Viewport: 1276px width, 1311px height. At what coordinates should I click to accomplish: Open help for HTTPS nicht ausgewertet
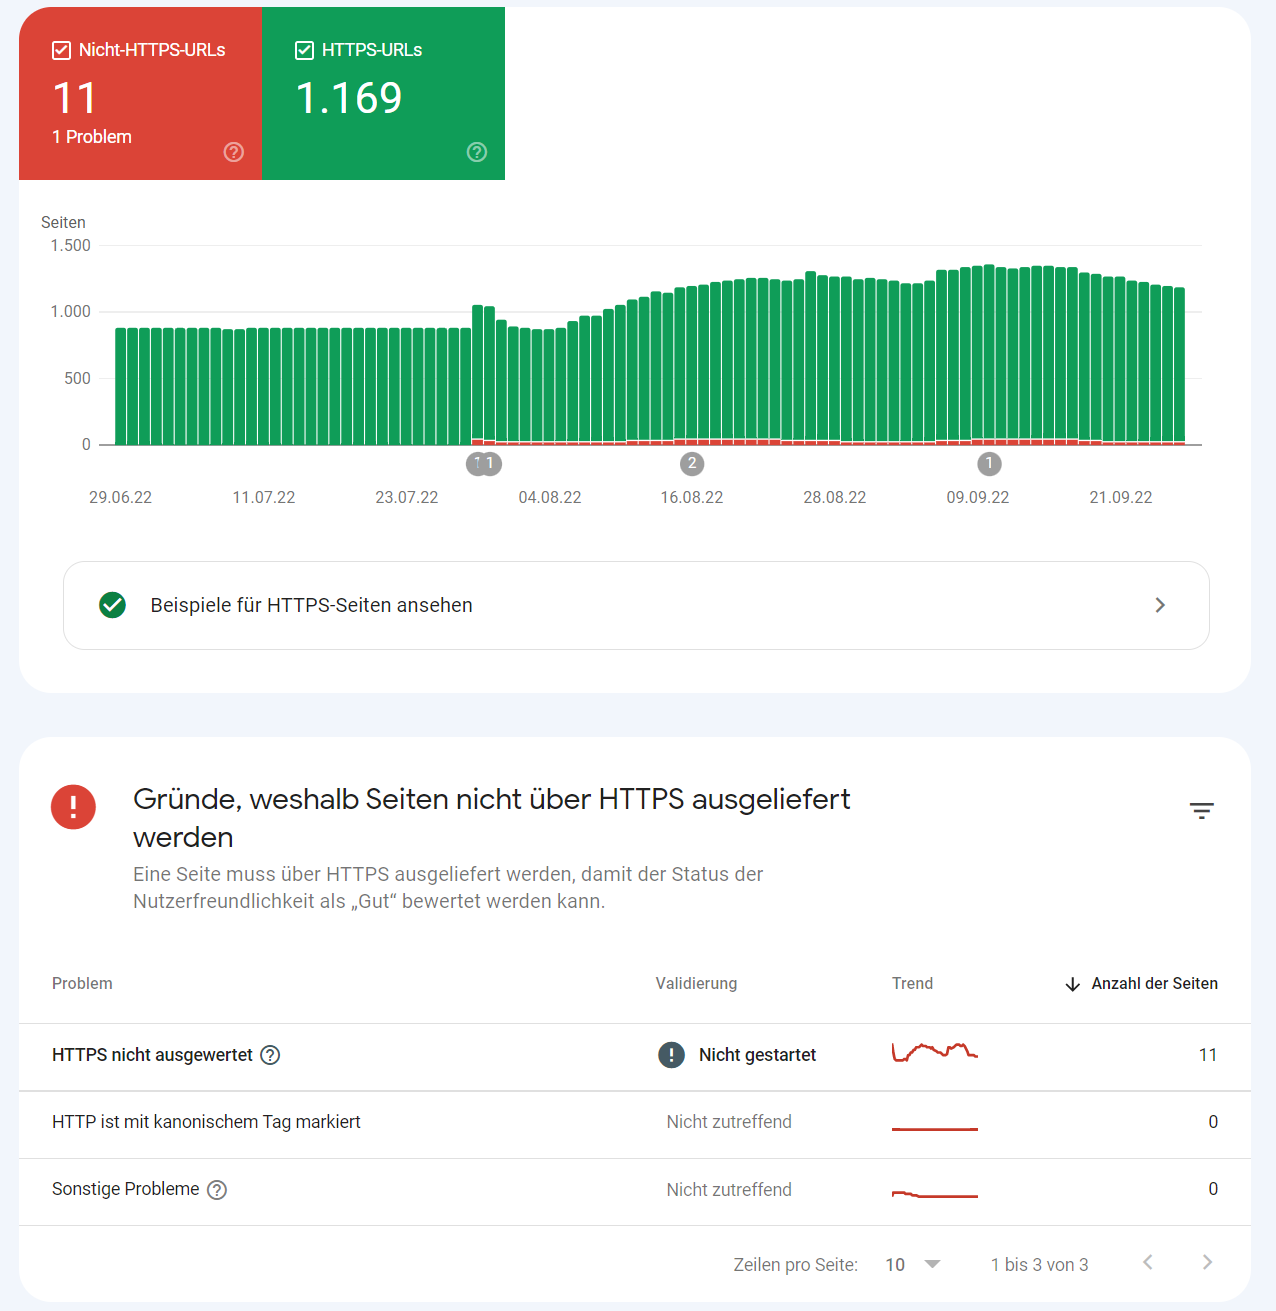click(270, 1055)
